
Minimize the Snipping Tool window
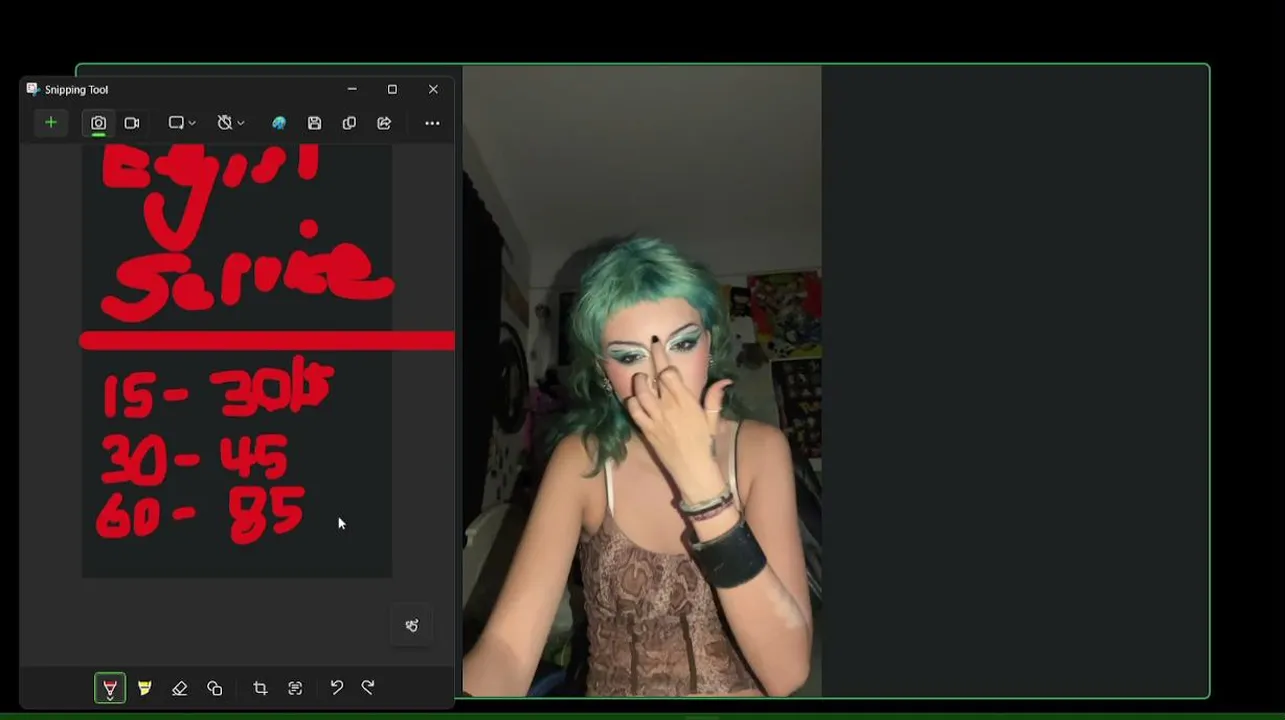coord(352,89)
